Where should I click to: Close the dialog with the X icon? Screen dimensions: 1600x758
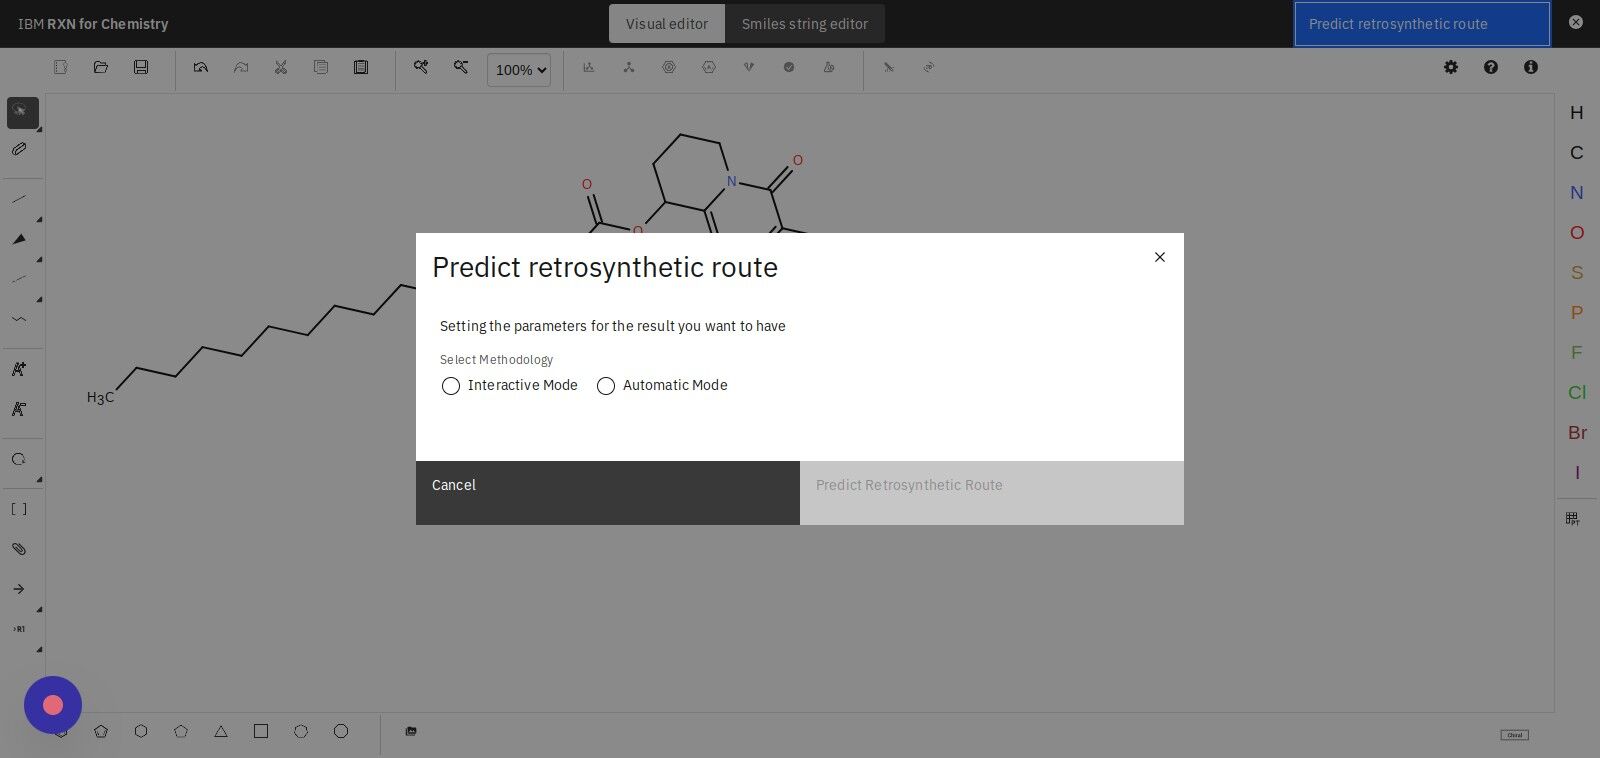[1160, 257]
